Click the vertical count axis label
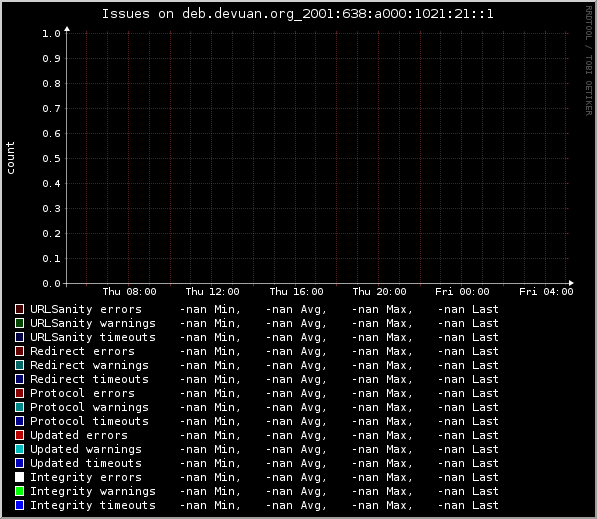The height and width of the screenshot is (519, 597). pos(10,158)
